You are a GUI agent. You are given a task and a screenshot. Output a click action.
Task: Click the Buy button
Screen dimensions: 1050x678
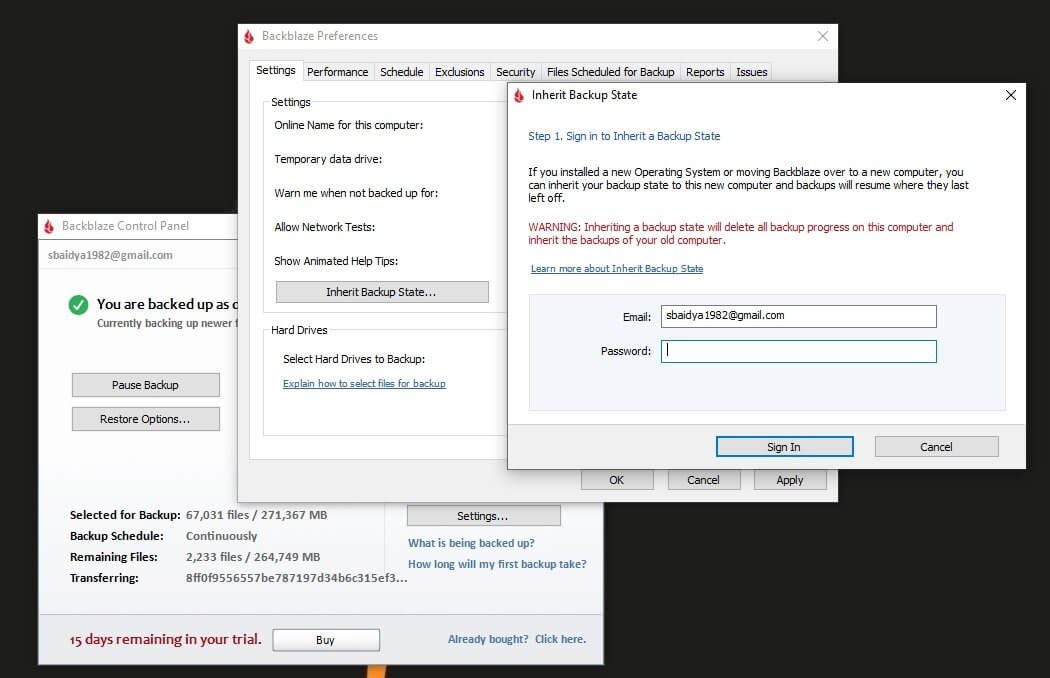tap(325, 640)
